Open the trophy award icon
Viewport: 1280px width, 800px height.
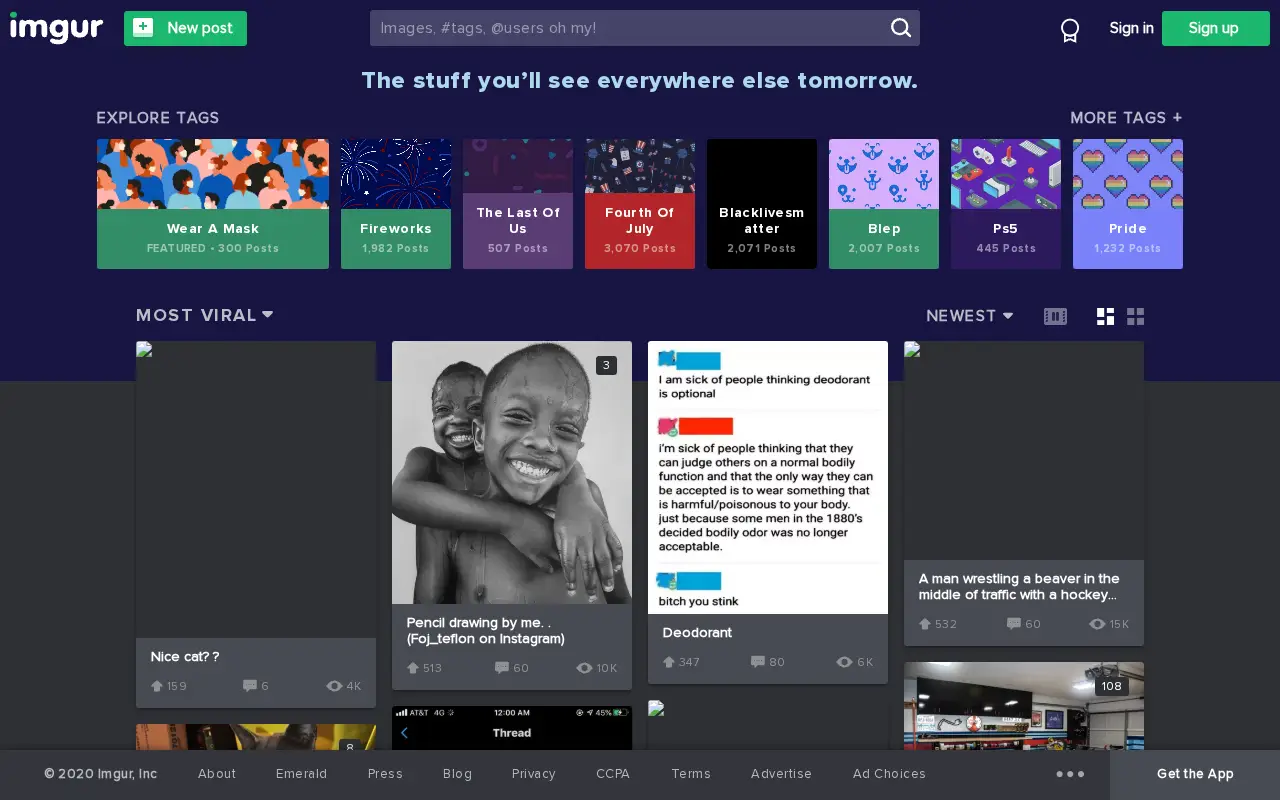click(1070, 30)
